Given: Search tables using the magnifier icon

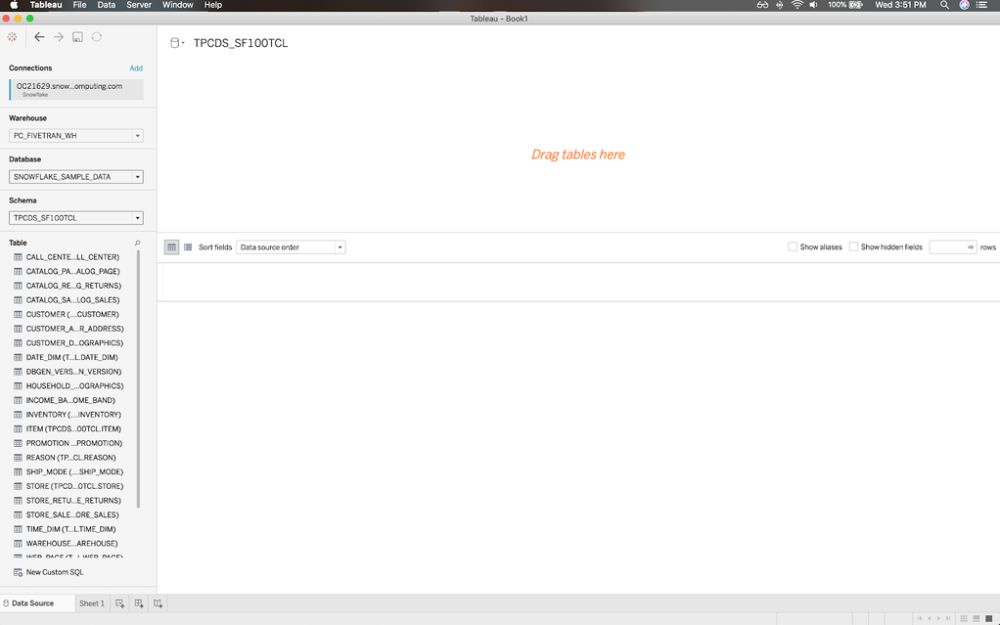Looking at the screenshot, I should click(137, 243).
